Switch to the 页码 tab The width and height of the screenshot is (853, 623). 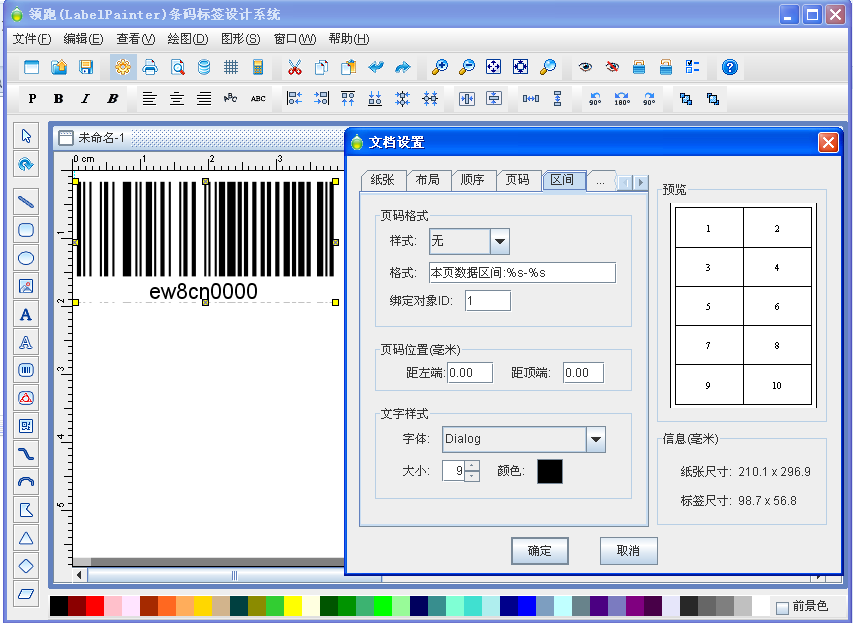517,180
